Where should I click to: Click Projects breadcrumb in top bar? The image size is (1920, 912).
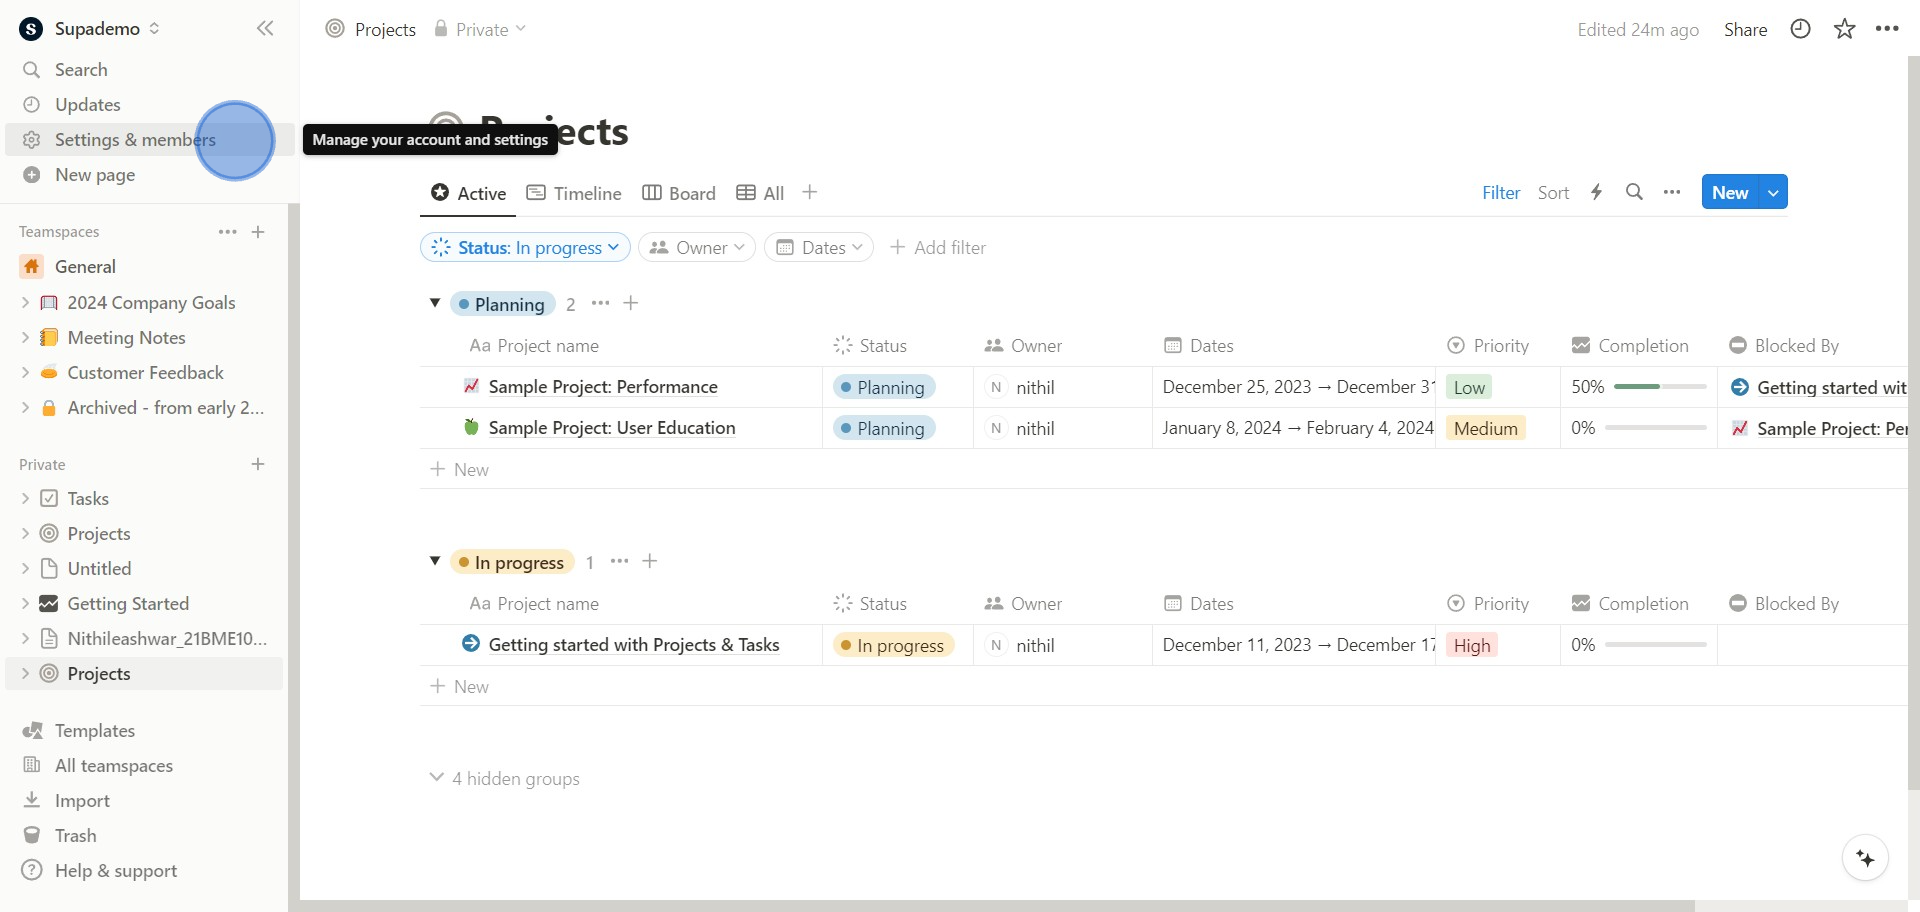pyautogui.click(x=371, y=29)
